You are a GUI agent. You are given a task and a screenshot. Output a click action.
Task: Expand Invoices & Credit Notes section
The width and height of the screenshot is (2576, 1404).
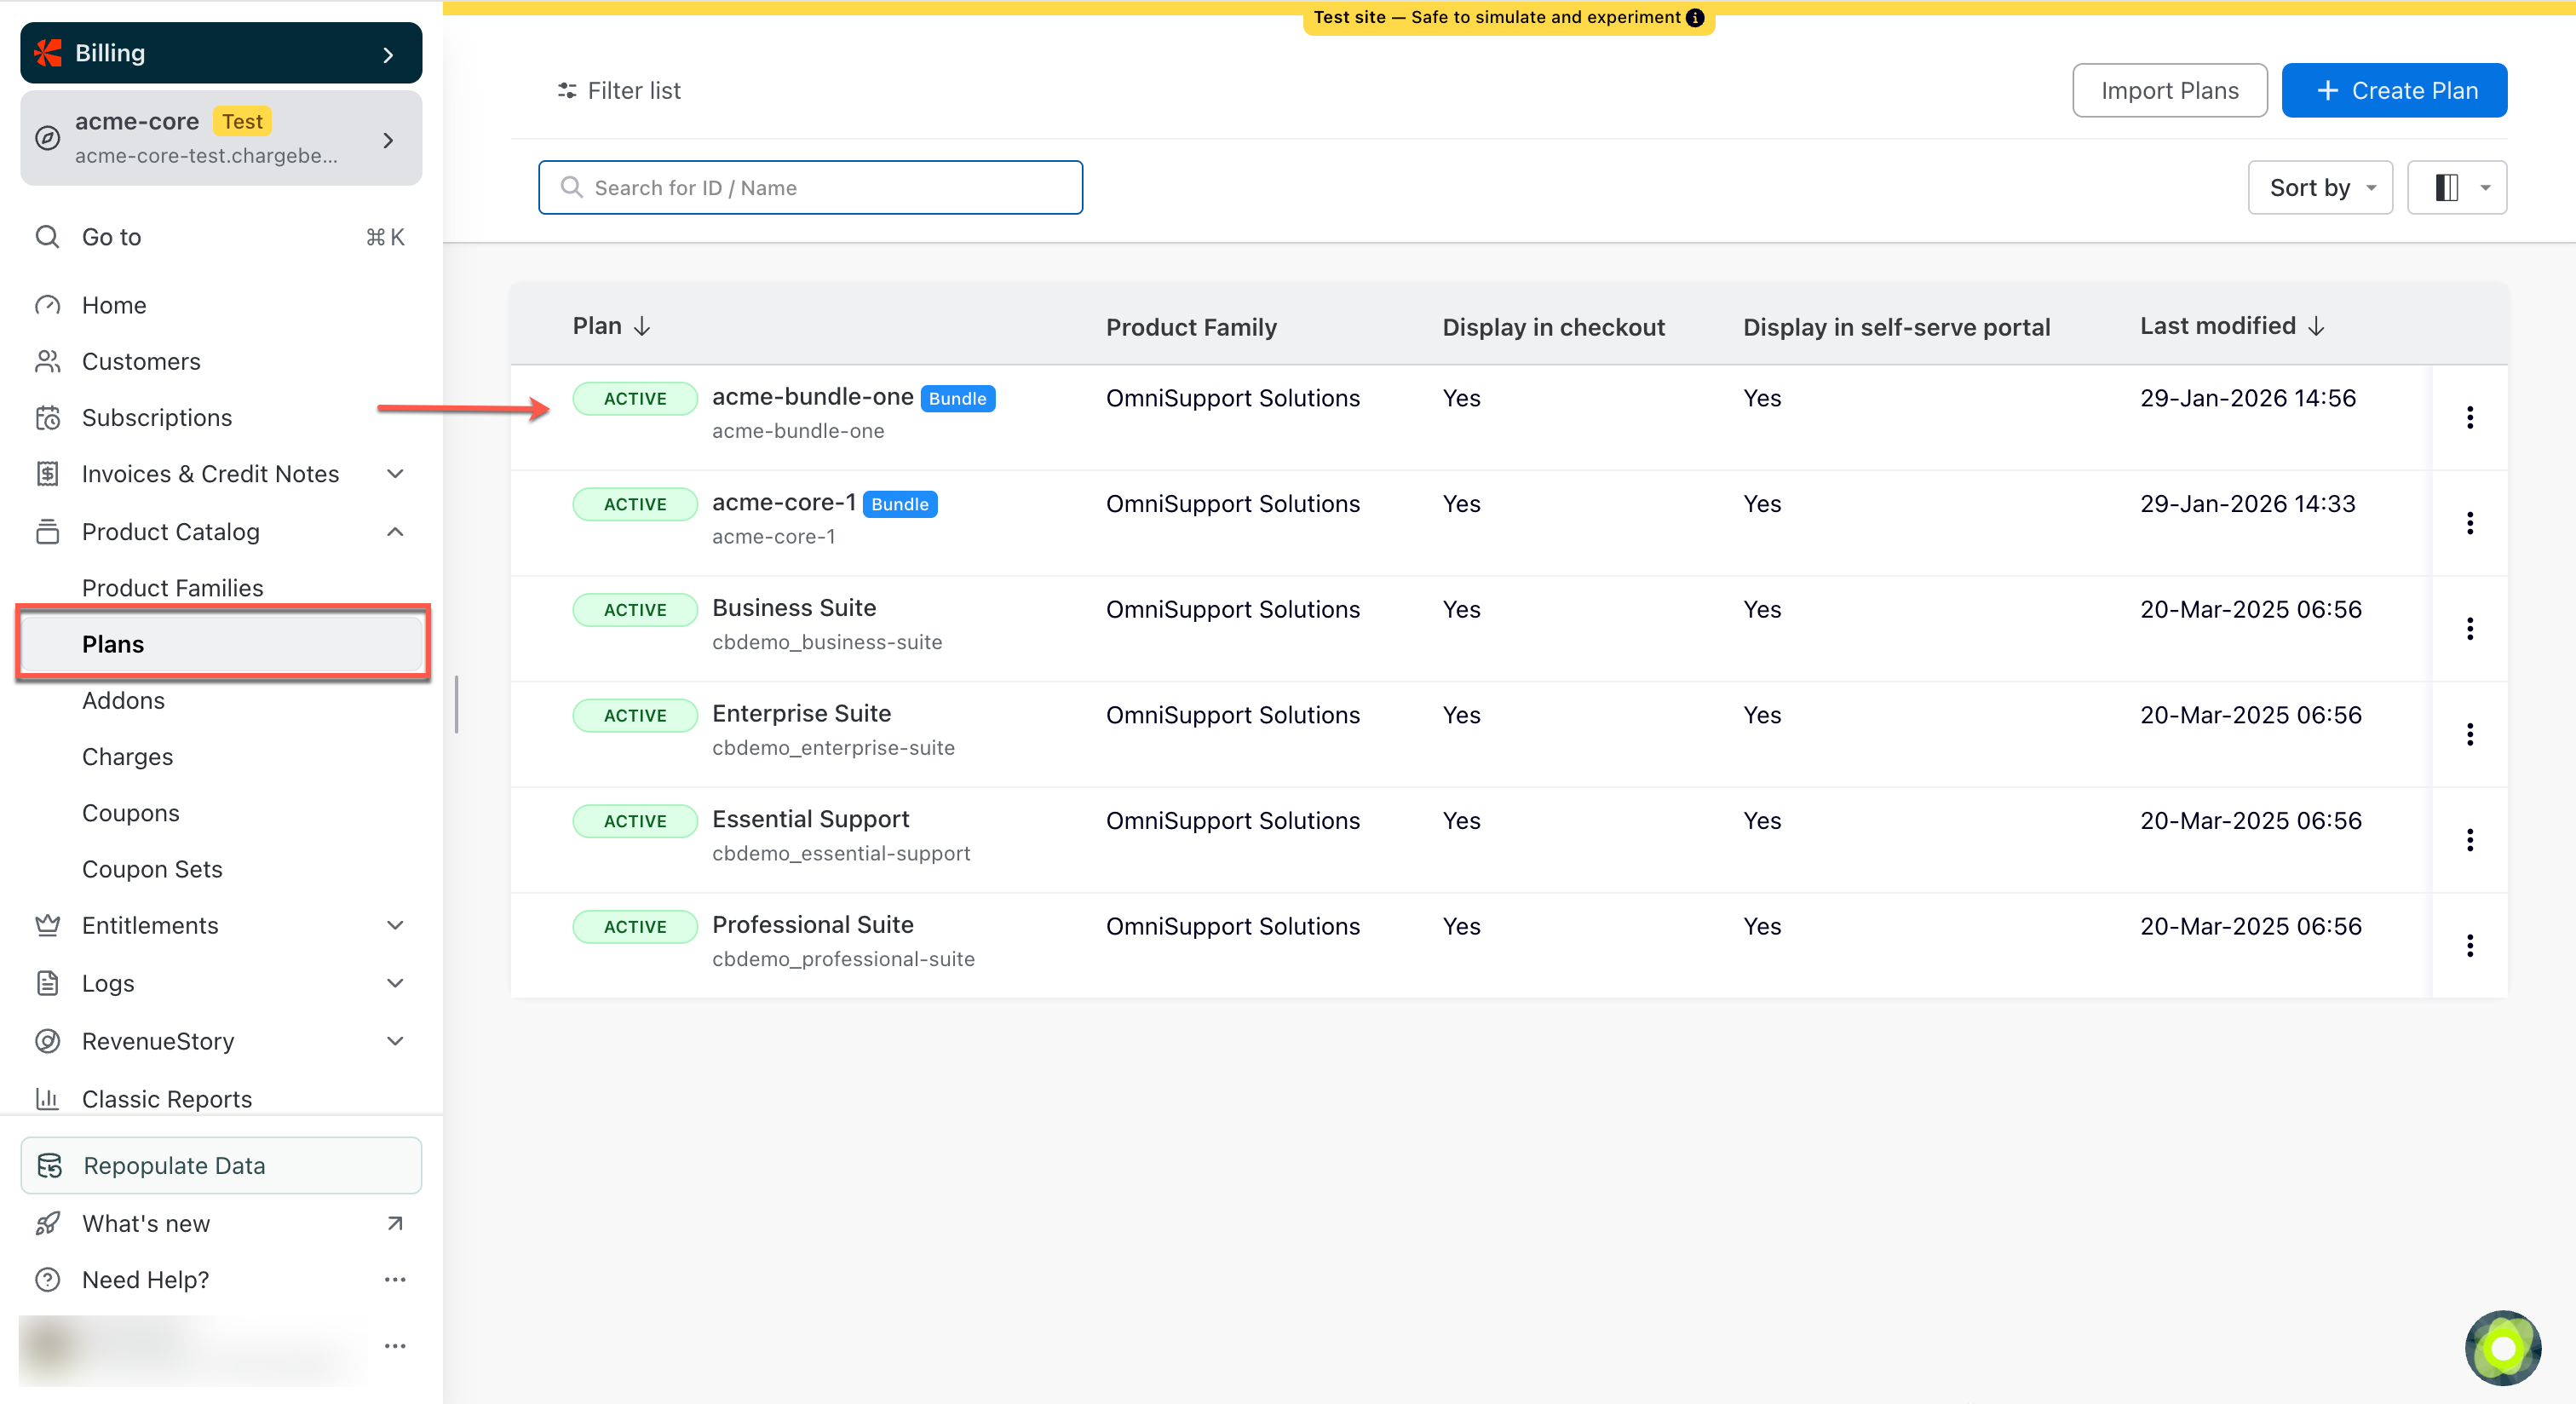pyautogui.click(x=395, y=474)
